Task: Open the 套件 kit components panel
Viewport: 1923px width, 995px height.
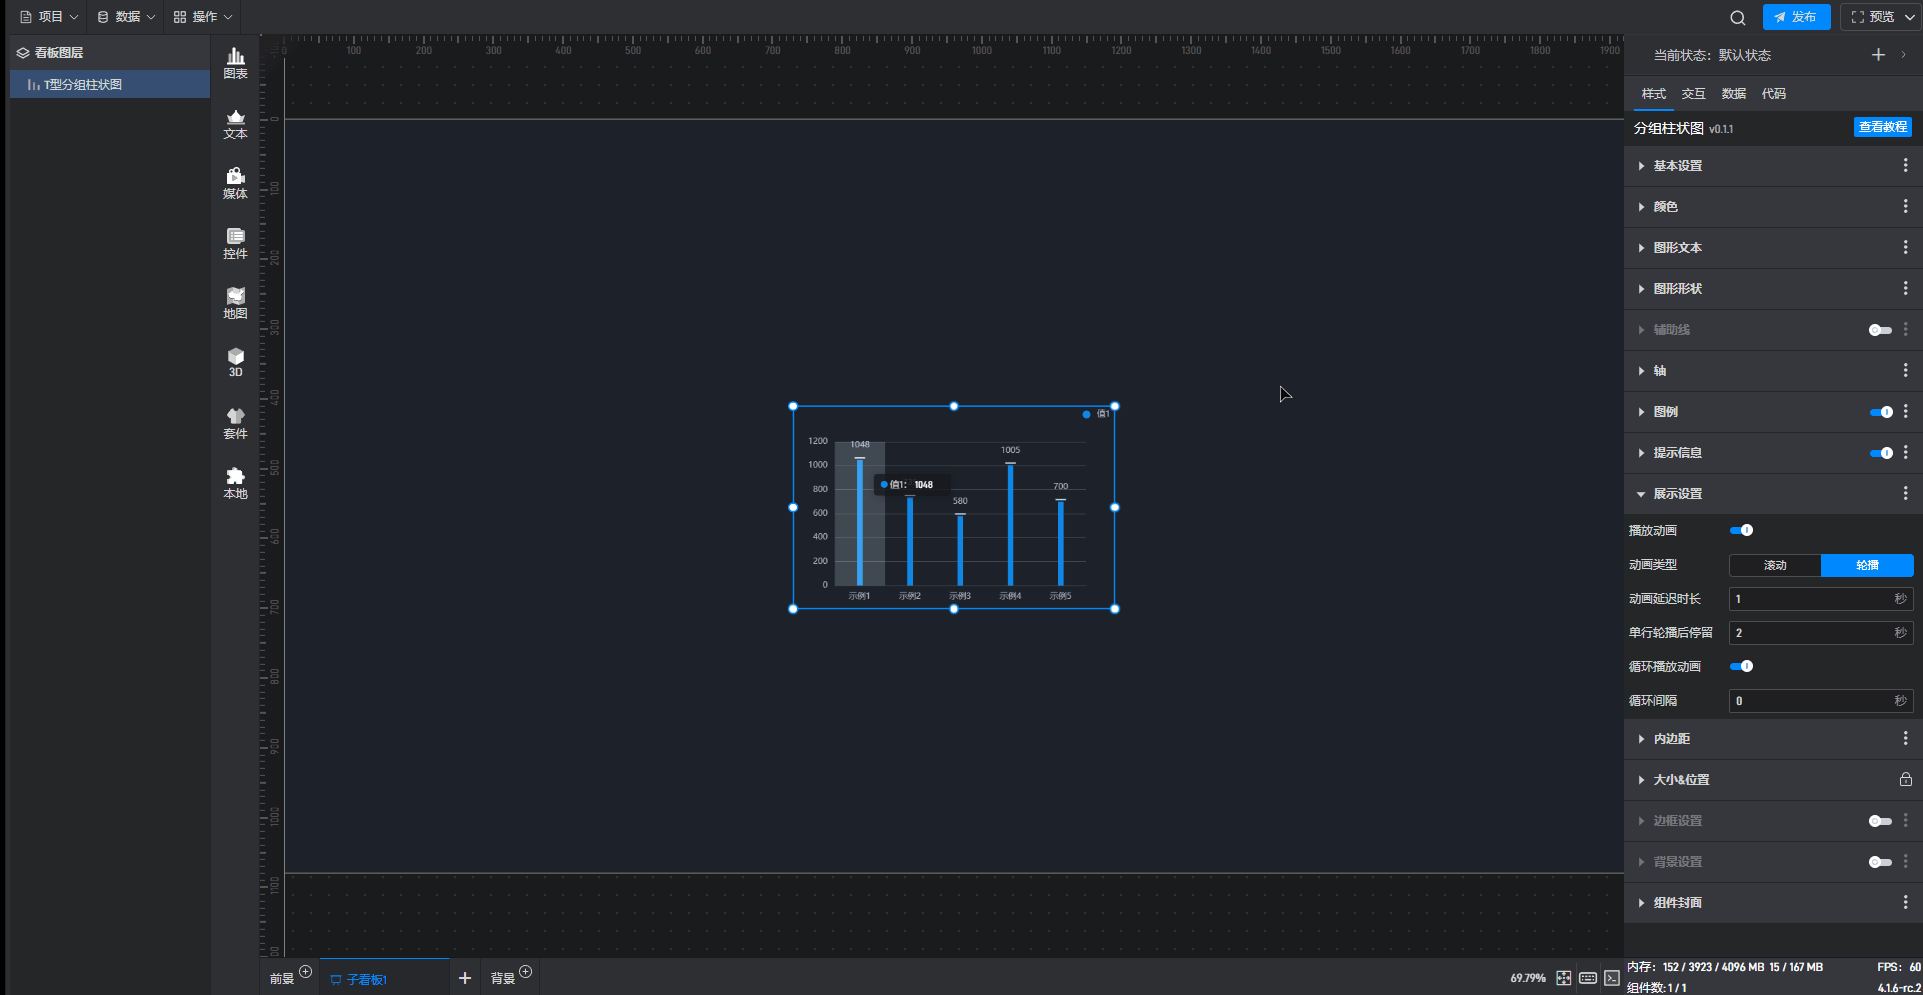Action: 235,423
